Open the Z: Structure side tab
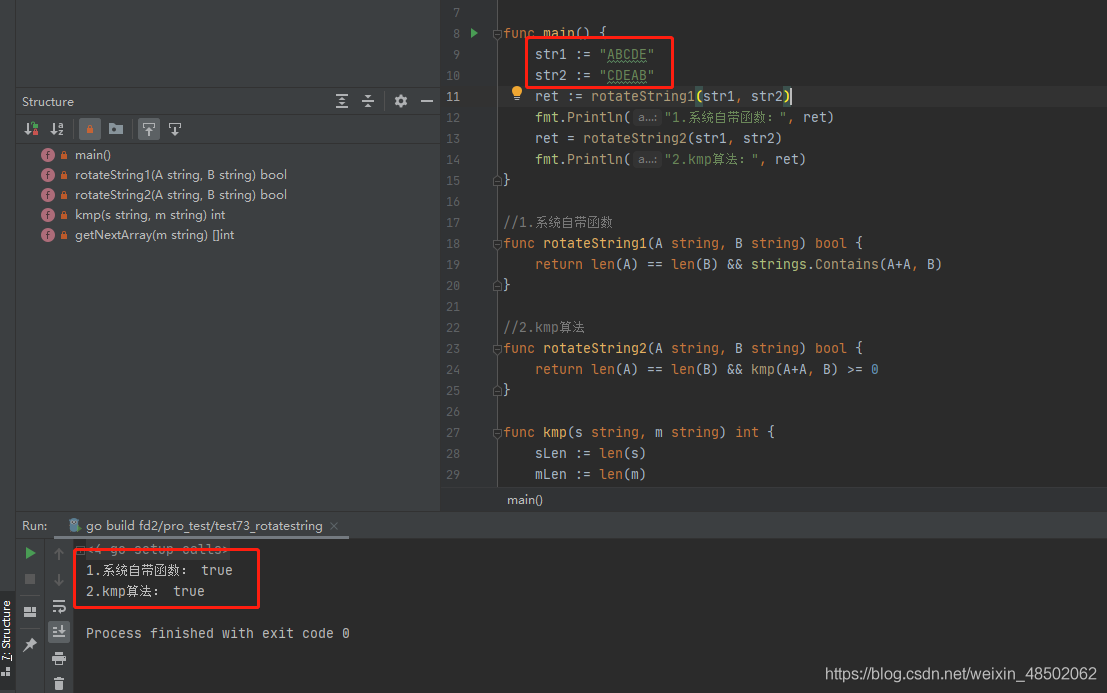The height and width of the screenshot is (693, 1107). pyautogui.click(x=6, y=637)
